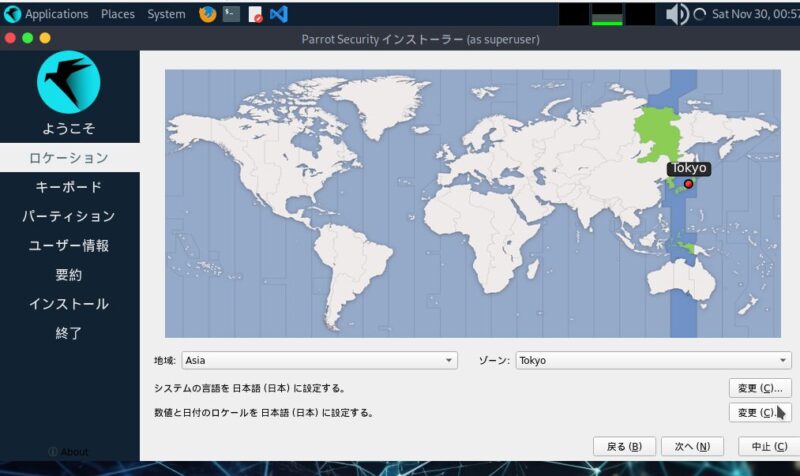The image size is (800, 476).
Task: Click the network monitor graph applet
Action: [607, 14]
